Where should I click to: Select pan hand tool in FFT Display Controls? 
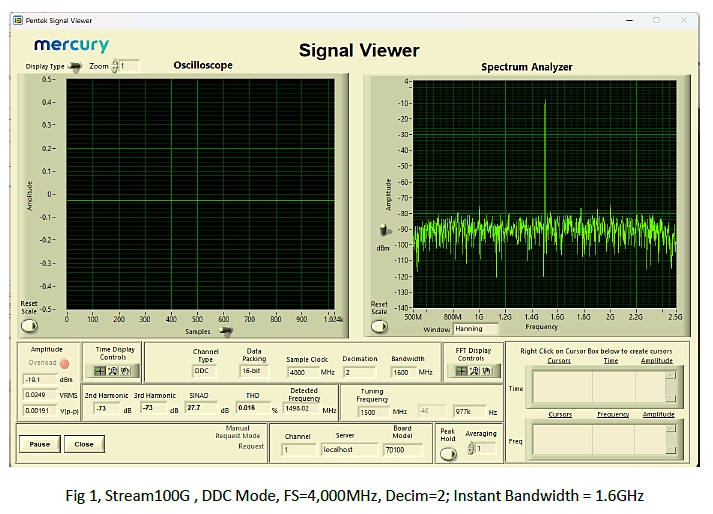point(487,371)
